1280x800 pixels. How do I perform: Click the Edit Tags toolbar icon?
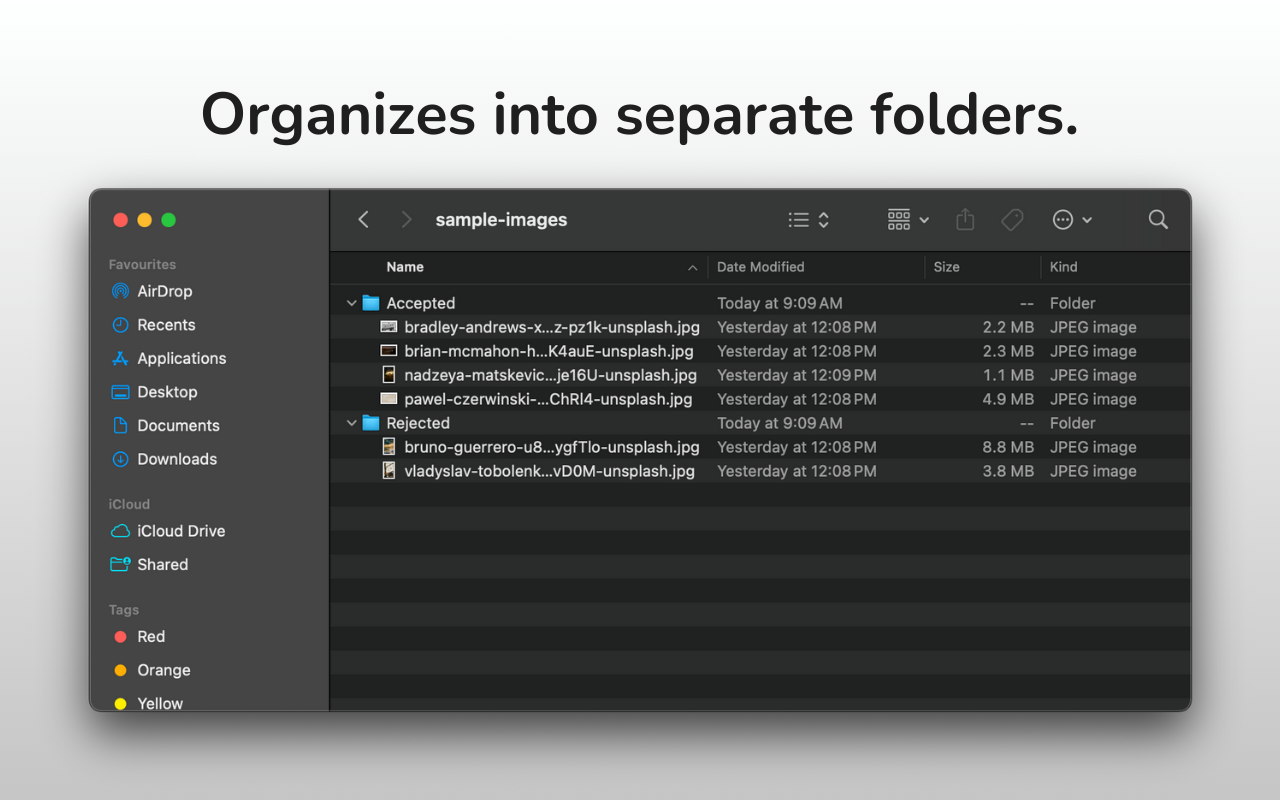[1012, 219]
